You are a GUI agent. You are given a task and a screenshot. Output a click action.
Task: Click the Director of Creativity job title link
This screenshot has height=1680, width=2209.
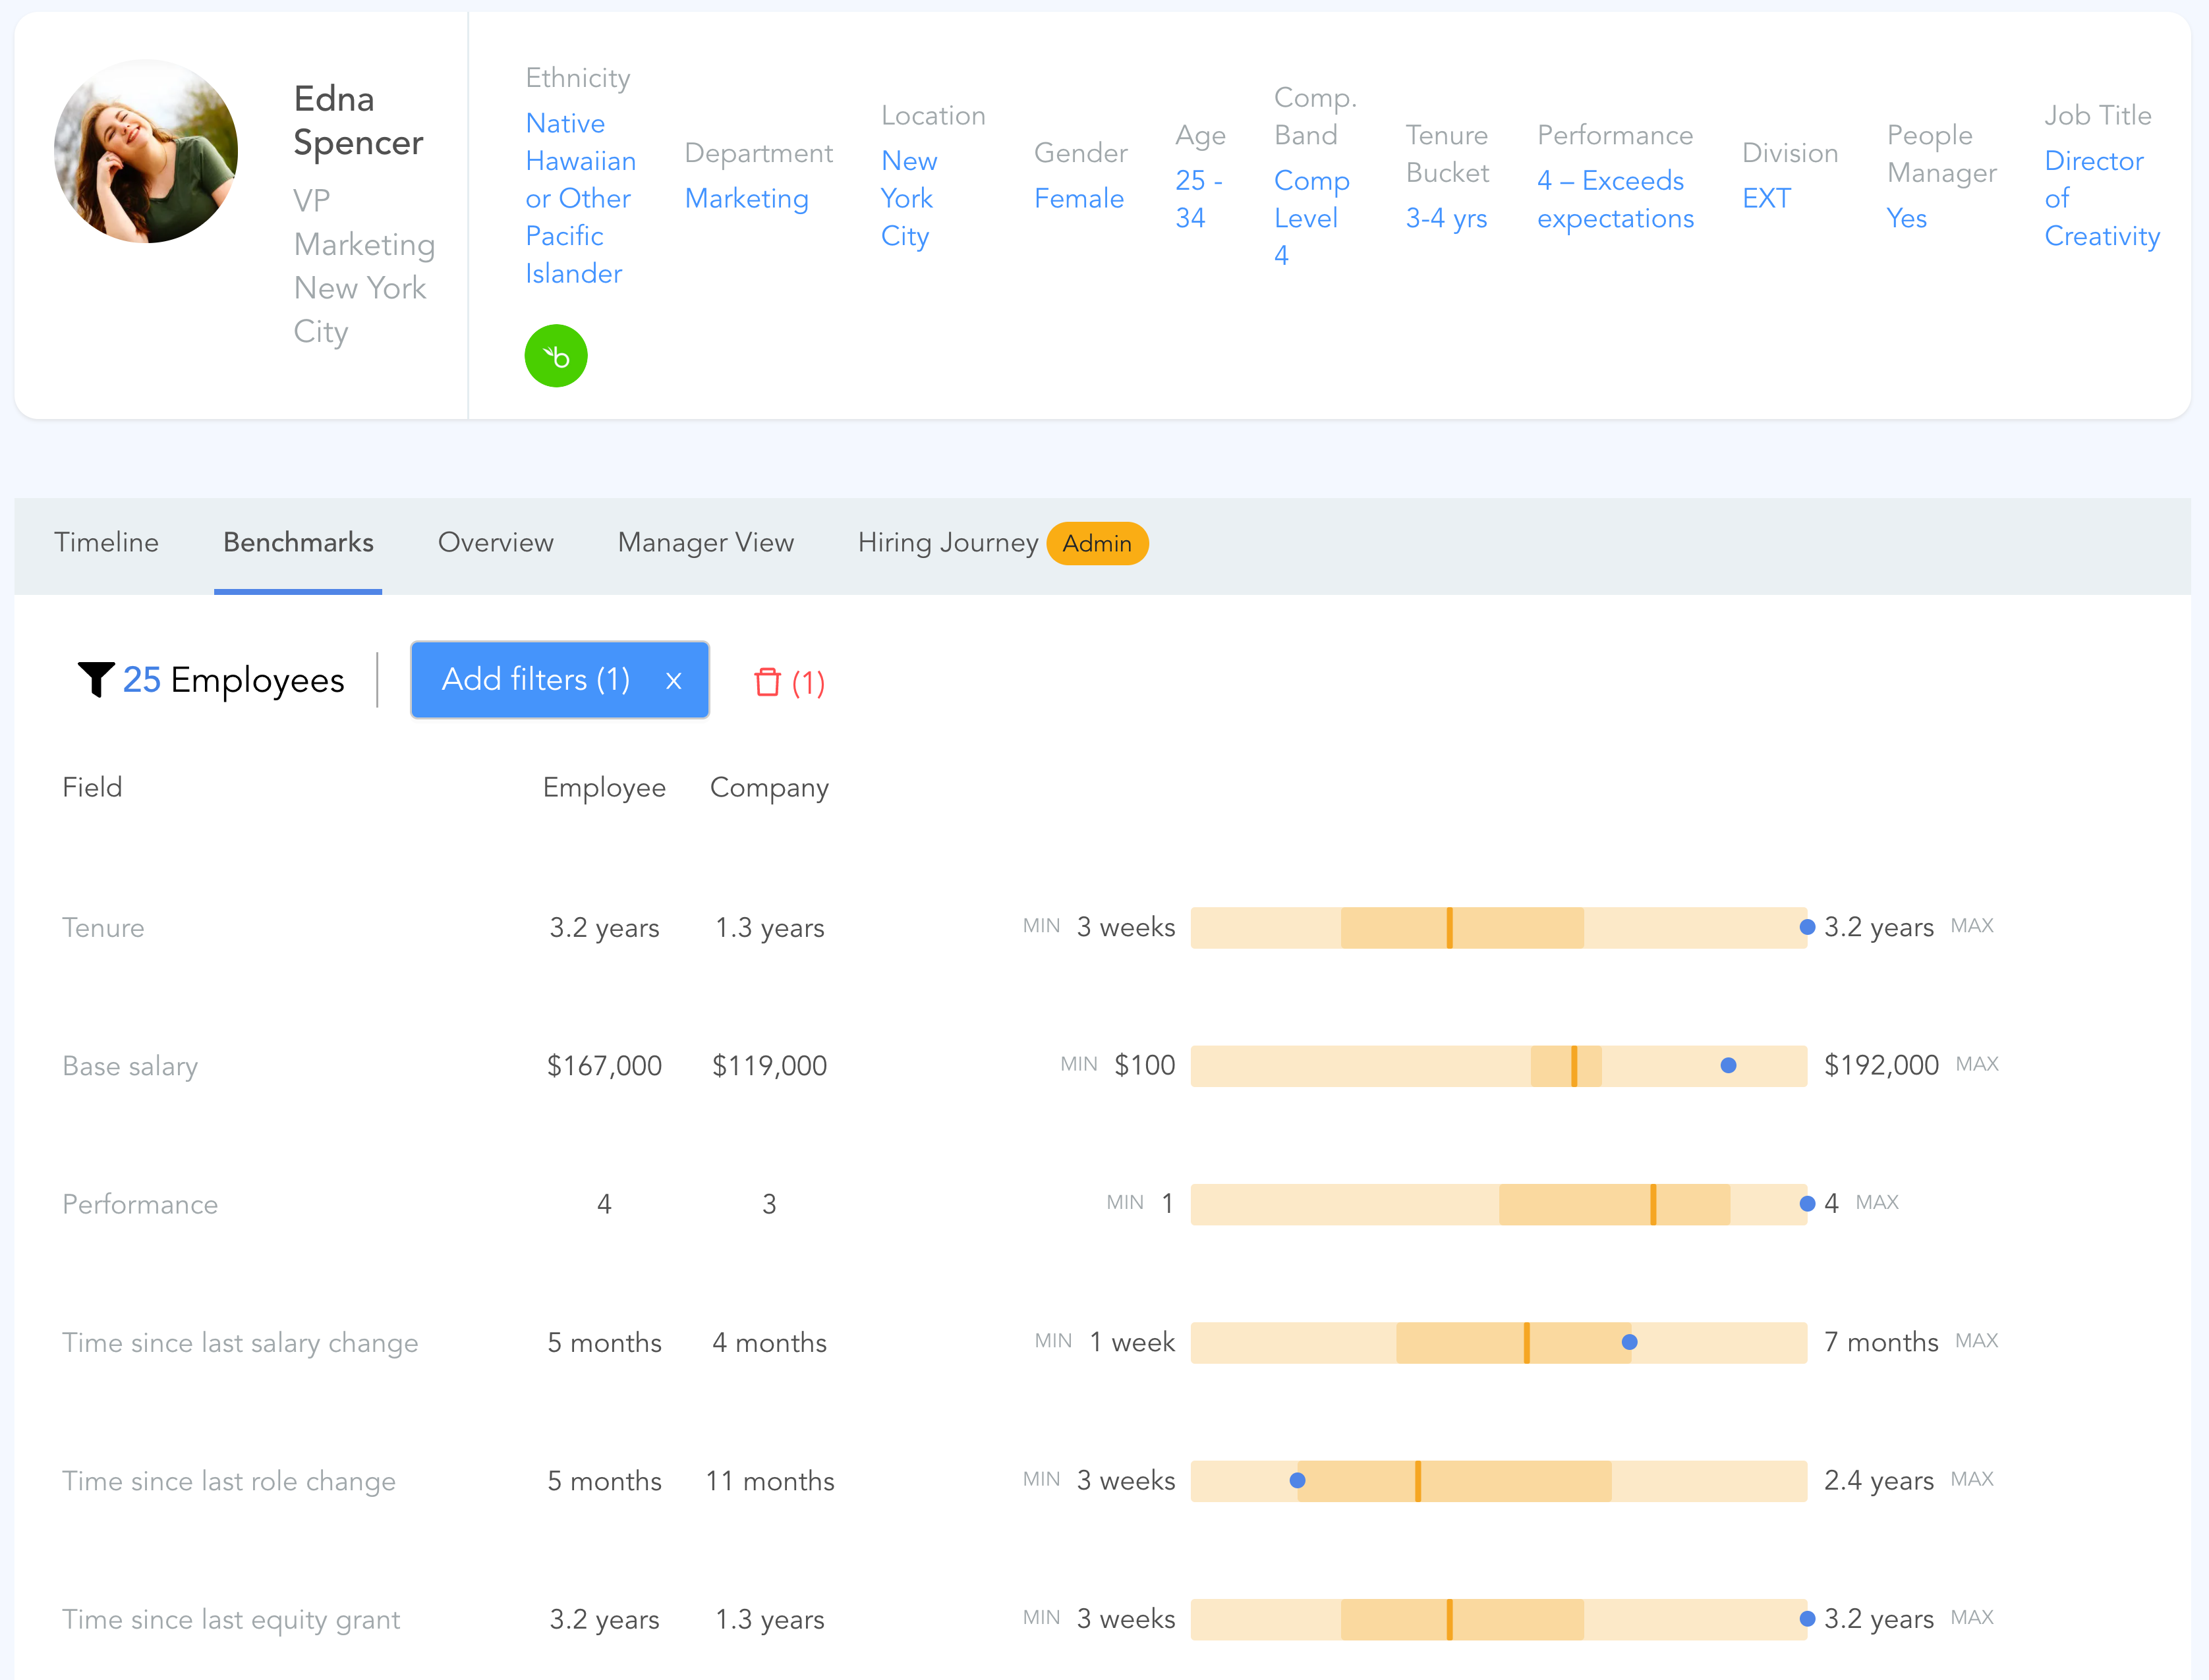coord(2100,198)
